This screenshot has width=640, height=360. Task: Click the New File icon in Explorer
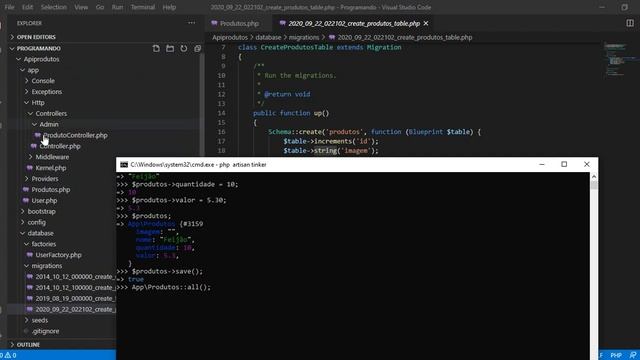click(x=156, y=49)
